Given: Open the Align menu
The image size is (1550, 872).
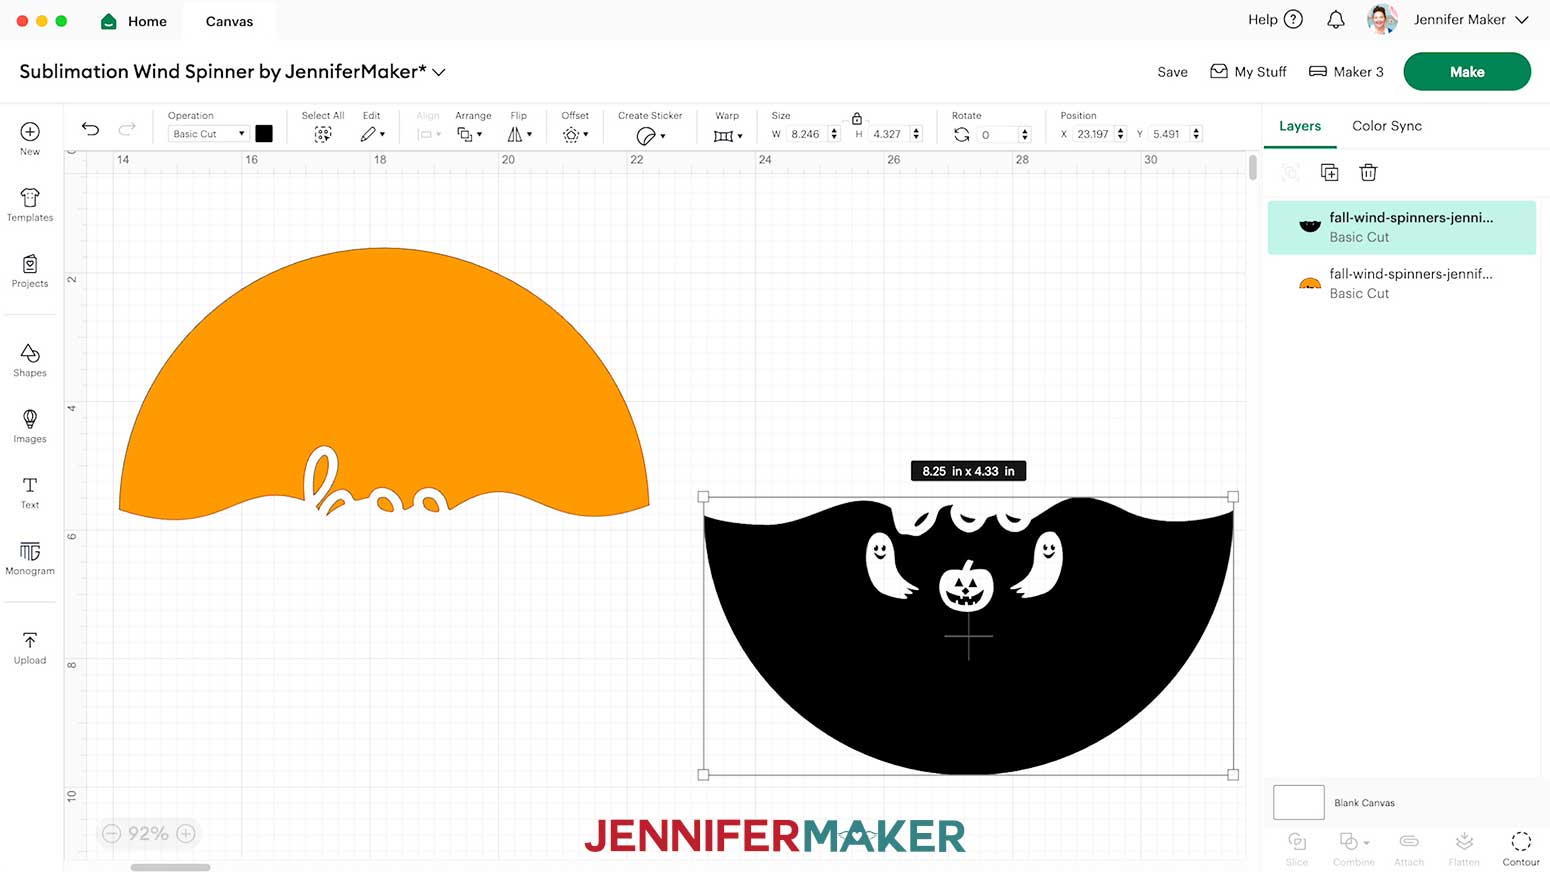Looking at the screenshot, I should 429,134.
